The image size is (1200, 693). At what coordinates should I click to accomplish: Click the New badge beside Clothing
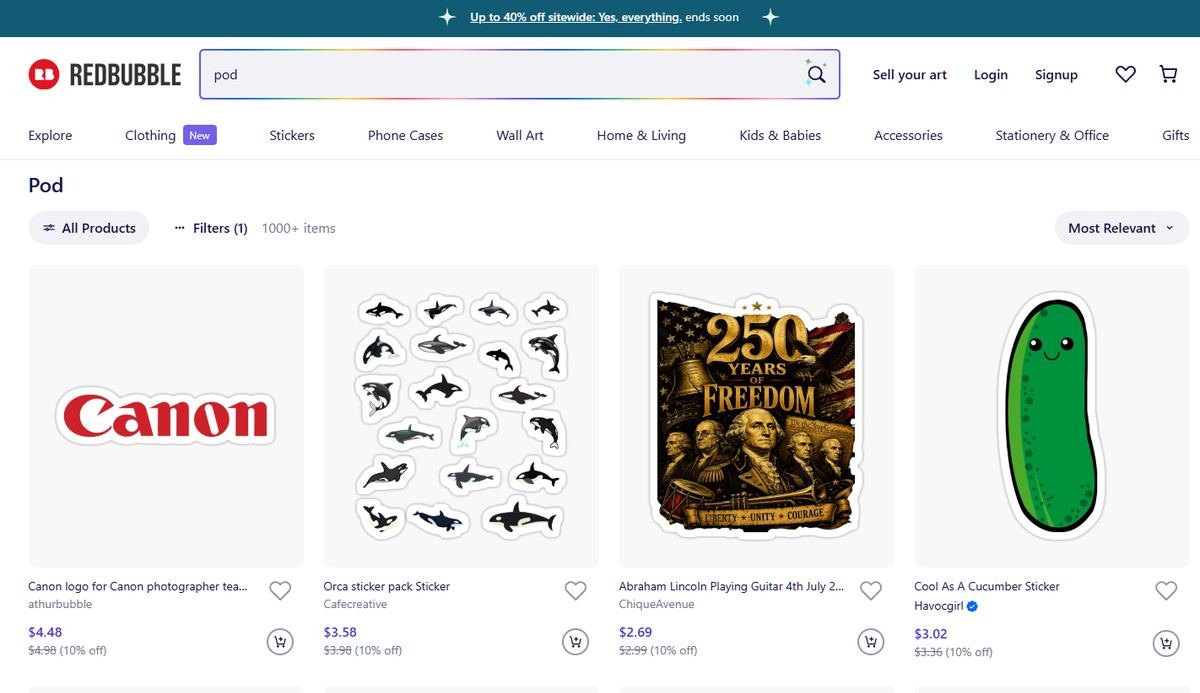coord(200,135)
